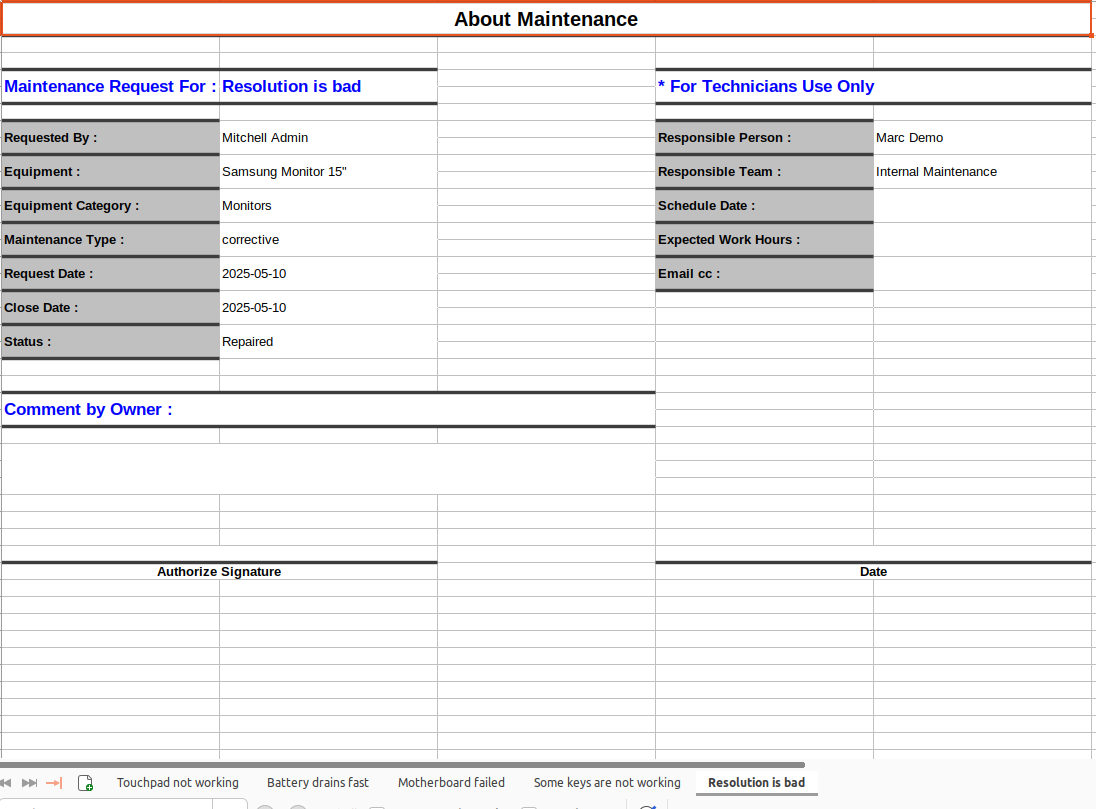Click the Requested By label cell
This screenshot has width=1096, height=809.
[x=110, y=138]
